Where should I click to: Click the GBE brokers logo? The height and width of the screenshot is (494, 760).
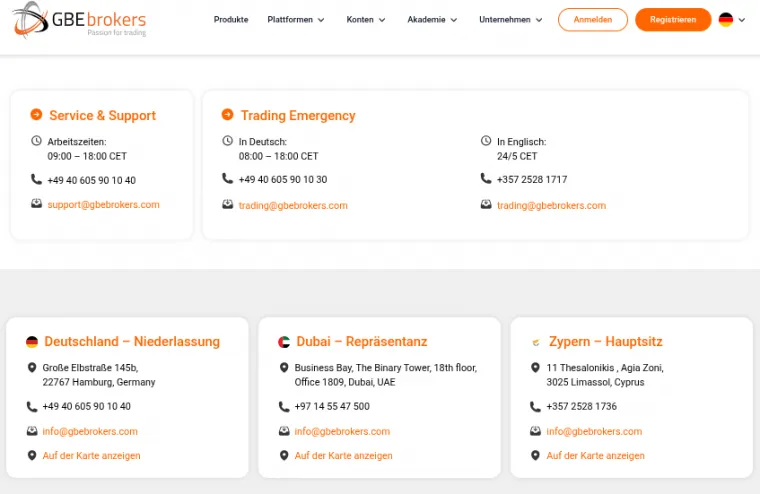click(80, 20)
